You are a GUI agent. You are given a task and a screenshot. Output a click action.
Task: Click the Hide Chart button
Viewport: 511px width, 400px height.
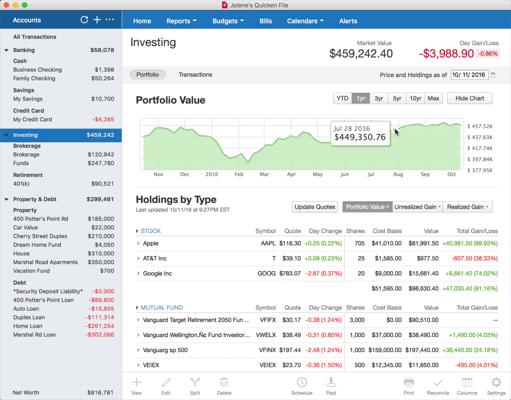coord(470,98)
